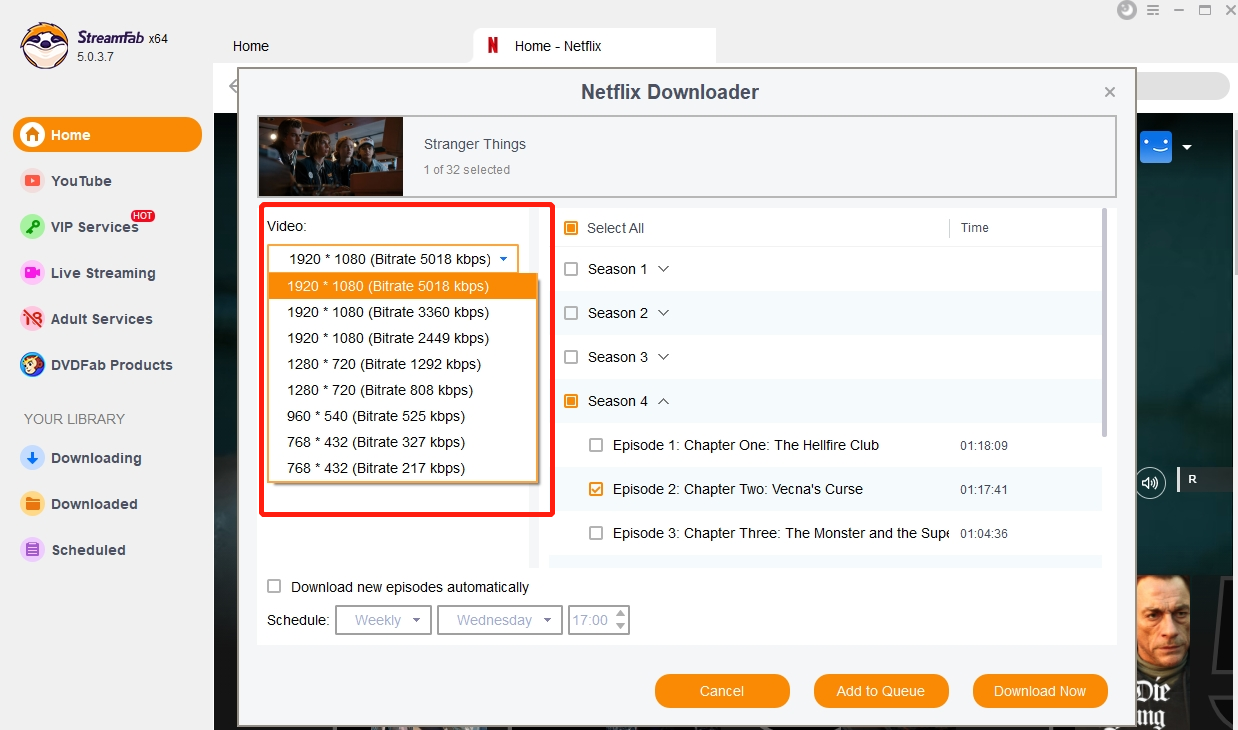Click the Live Streaming camera icon
The height and width of the screenshot is (730, 1238).
point(33,273)
